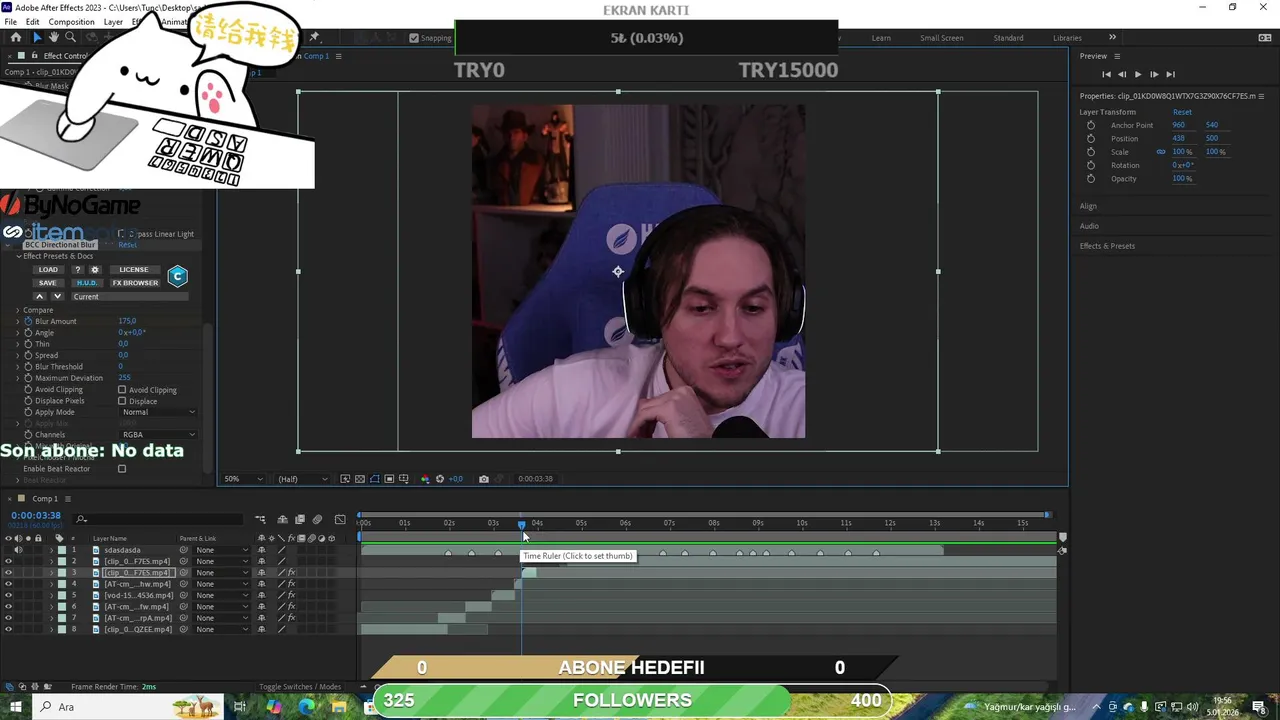Click the 0:00:03:38 current timecode

(36, 516)
